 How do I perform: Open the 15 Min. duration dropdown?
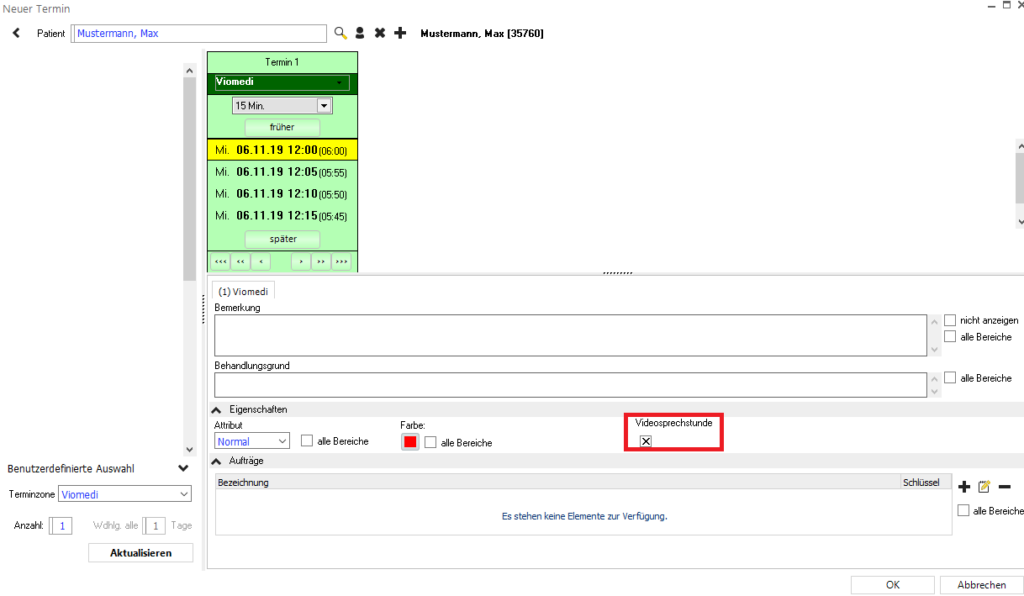coord(323,106)
